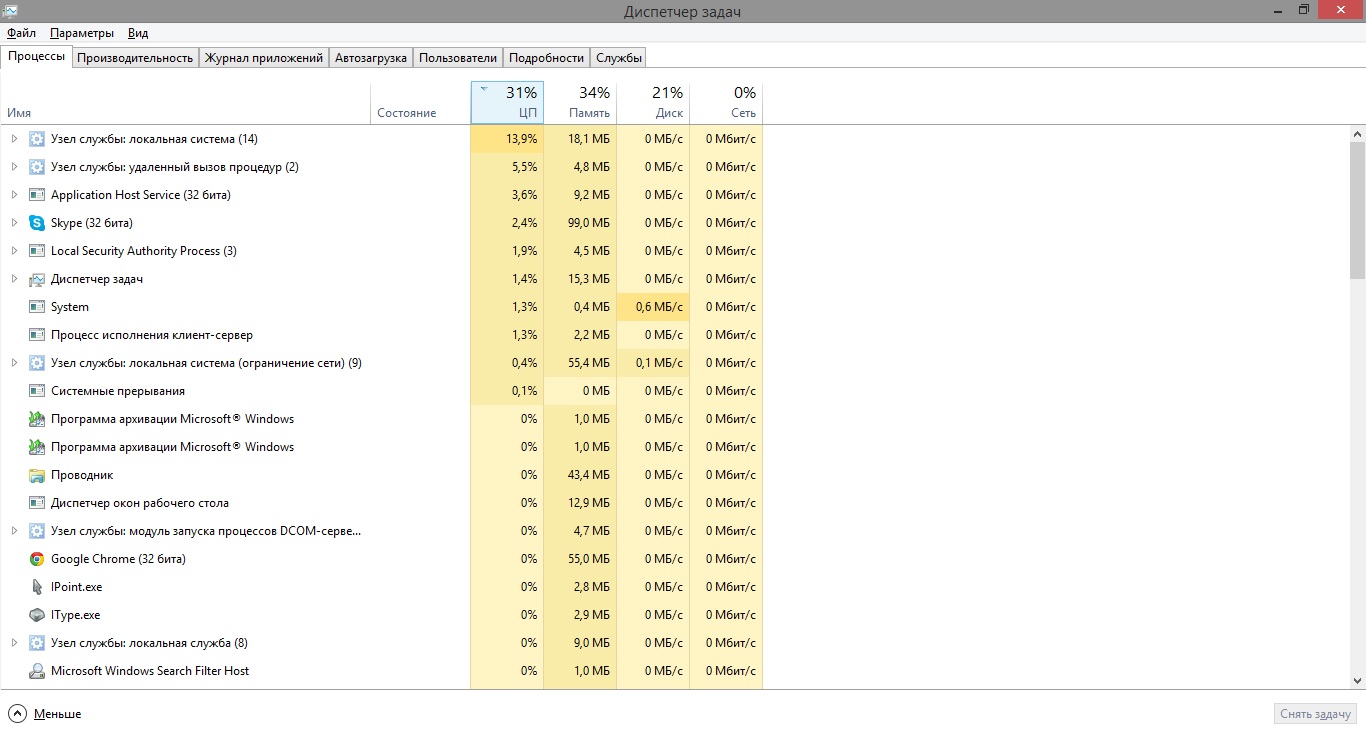The image size is (1366, 738).
Task: Switch to the Производительность tab
Action: pos(135,58)
